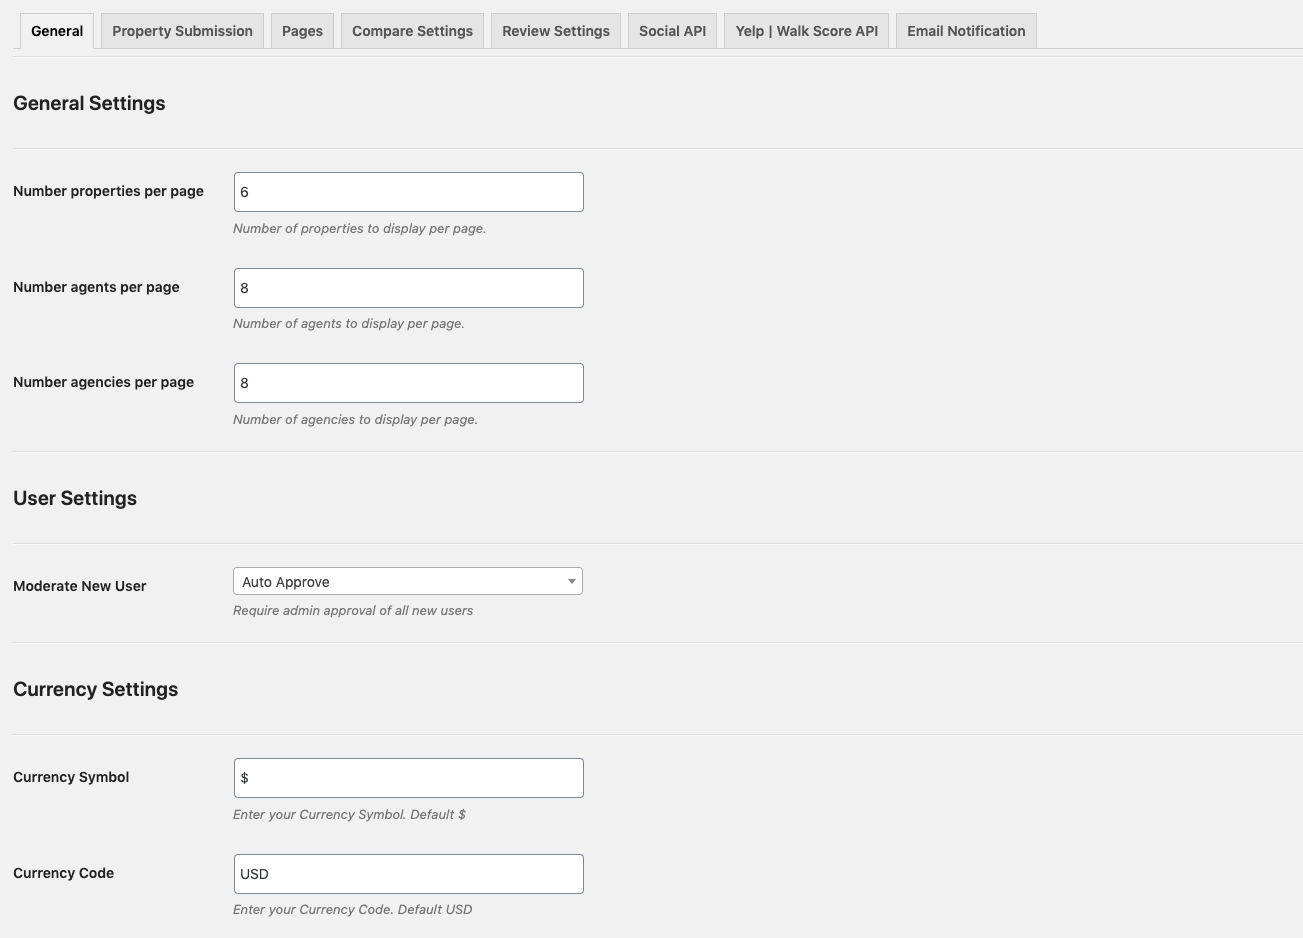
Task: Click the User Settings section heading
Action: tap(75, 498)
